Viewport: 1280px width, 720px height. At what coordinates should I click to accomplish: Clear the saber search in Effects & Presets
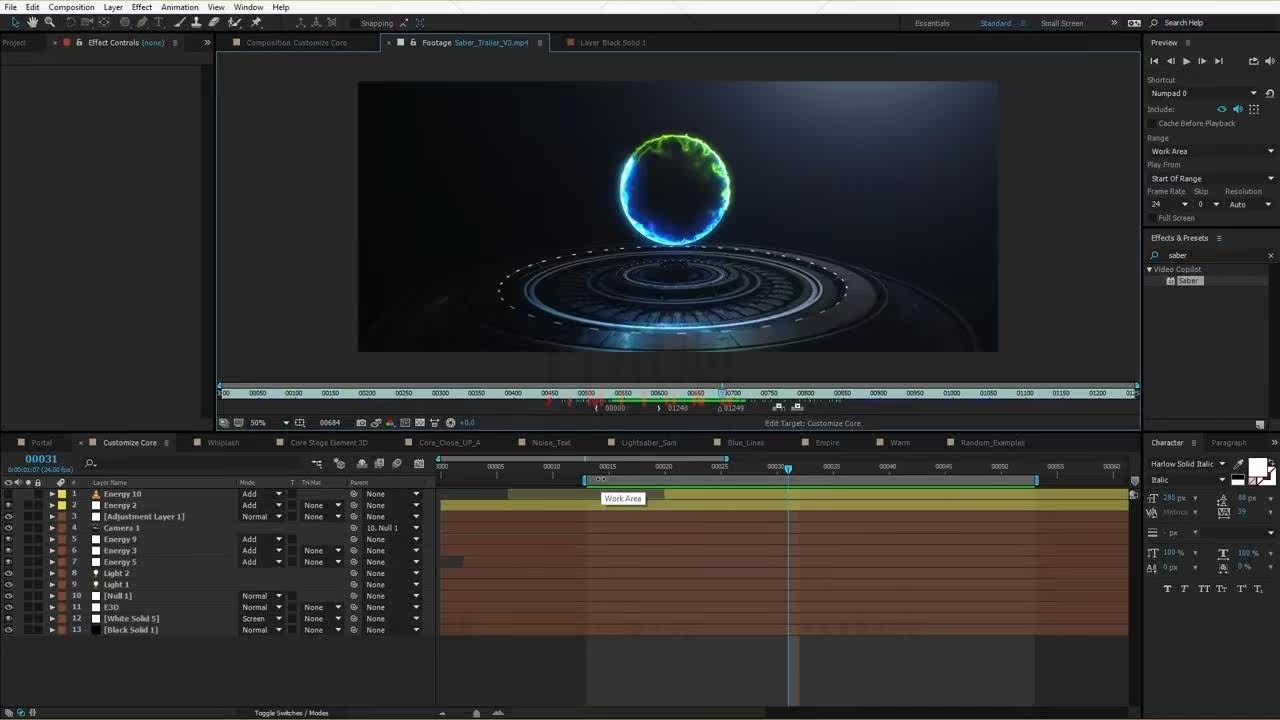pos(1270,255)
